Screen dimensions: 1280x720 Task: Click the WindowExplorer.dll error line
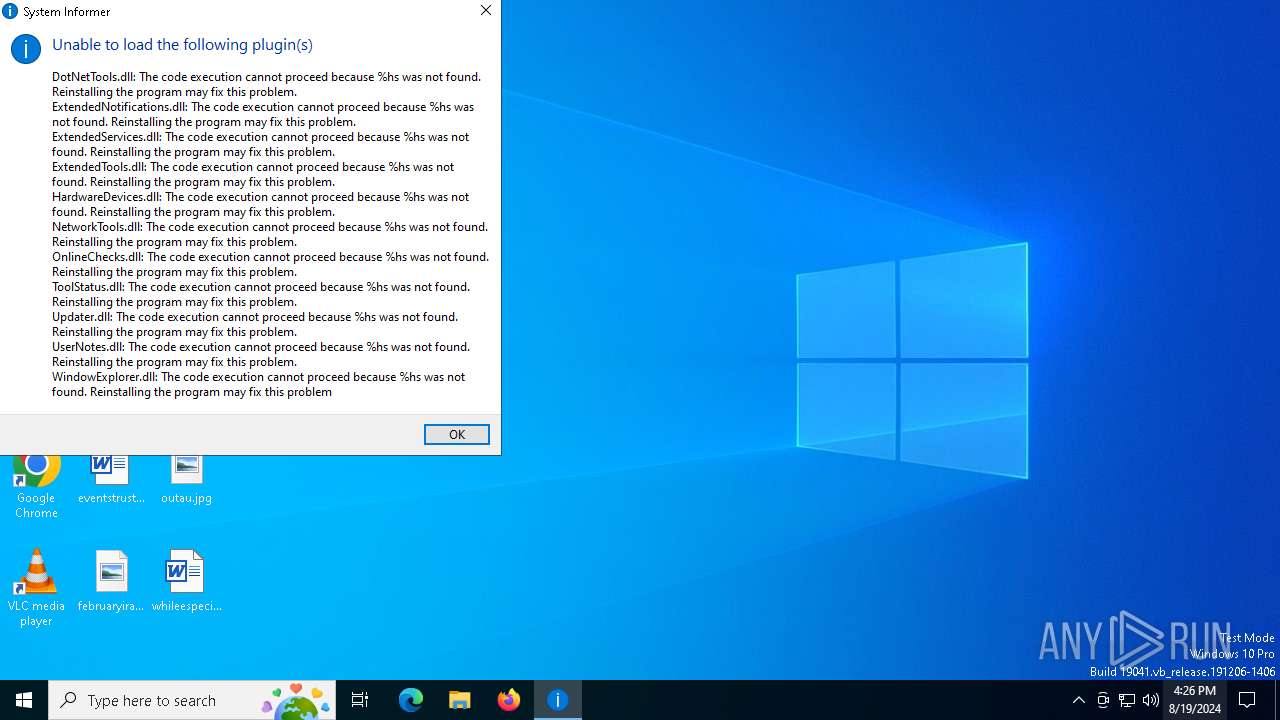(x=258, y=384)
